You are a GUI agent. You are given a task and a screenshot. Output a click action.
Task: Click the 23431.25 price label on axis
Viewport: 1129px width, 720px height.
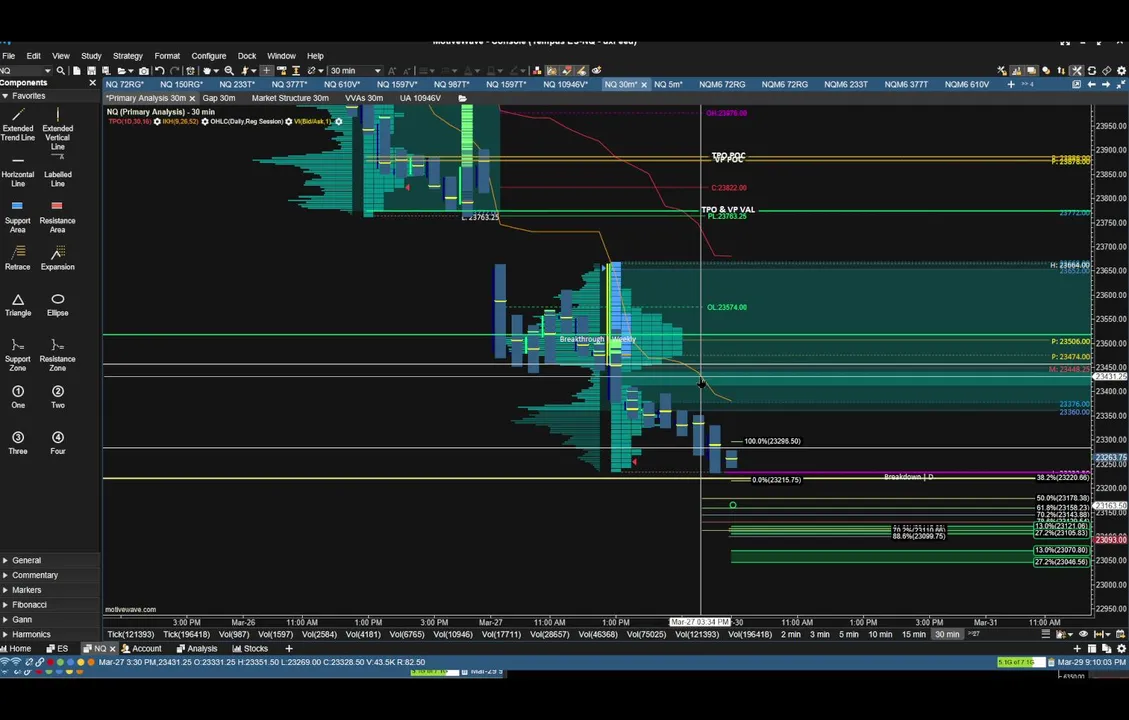point(1111,377)
